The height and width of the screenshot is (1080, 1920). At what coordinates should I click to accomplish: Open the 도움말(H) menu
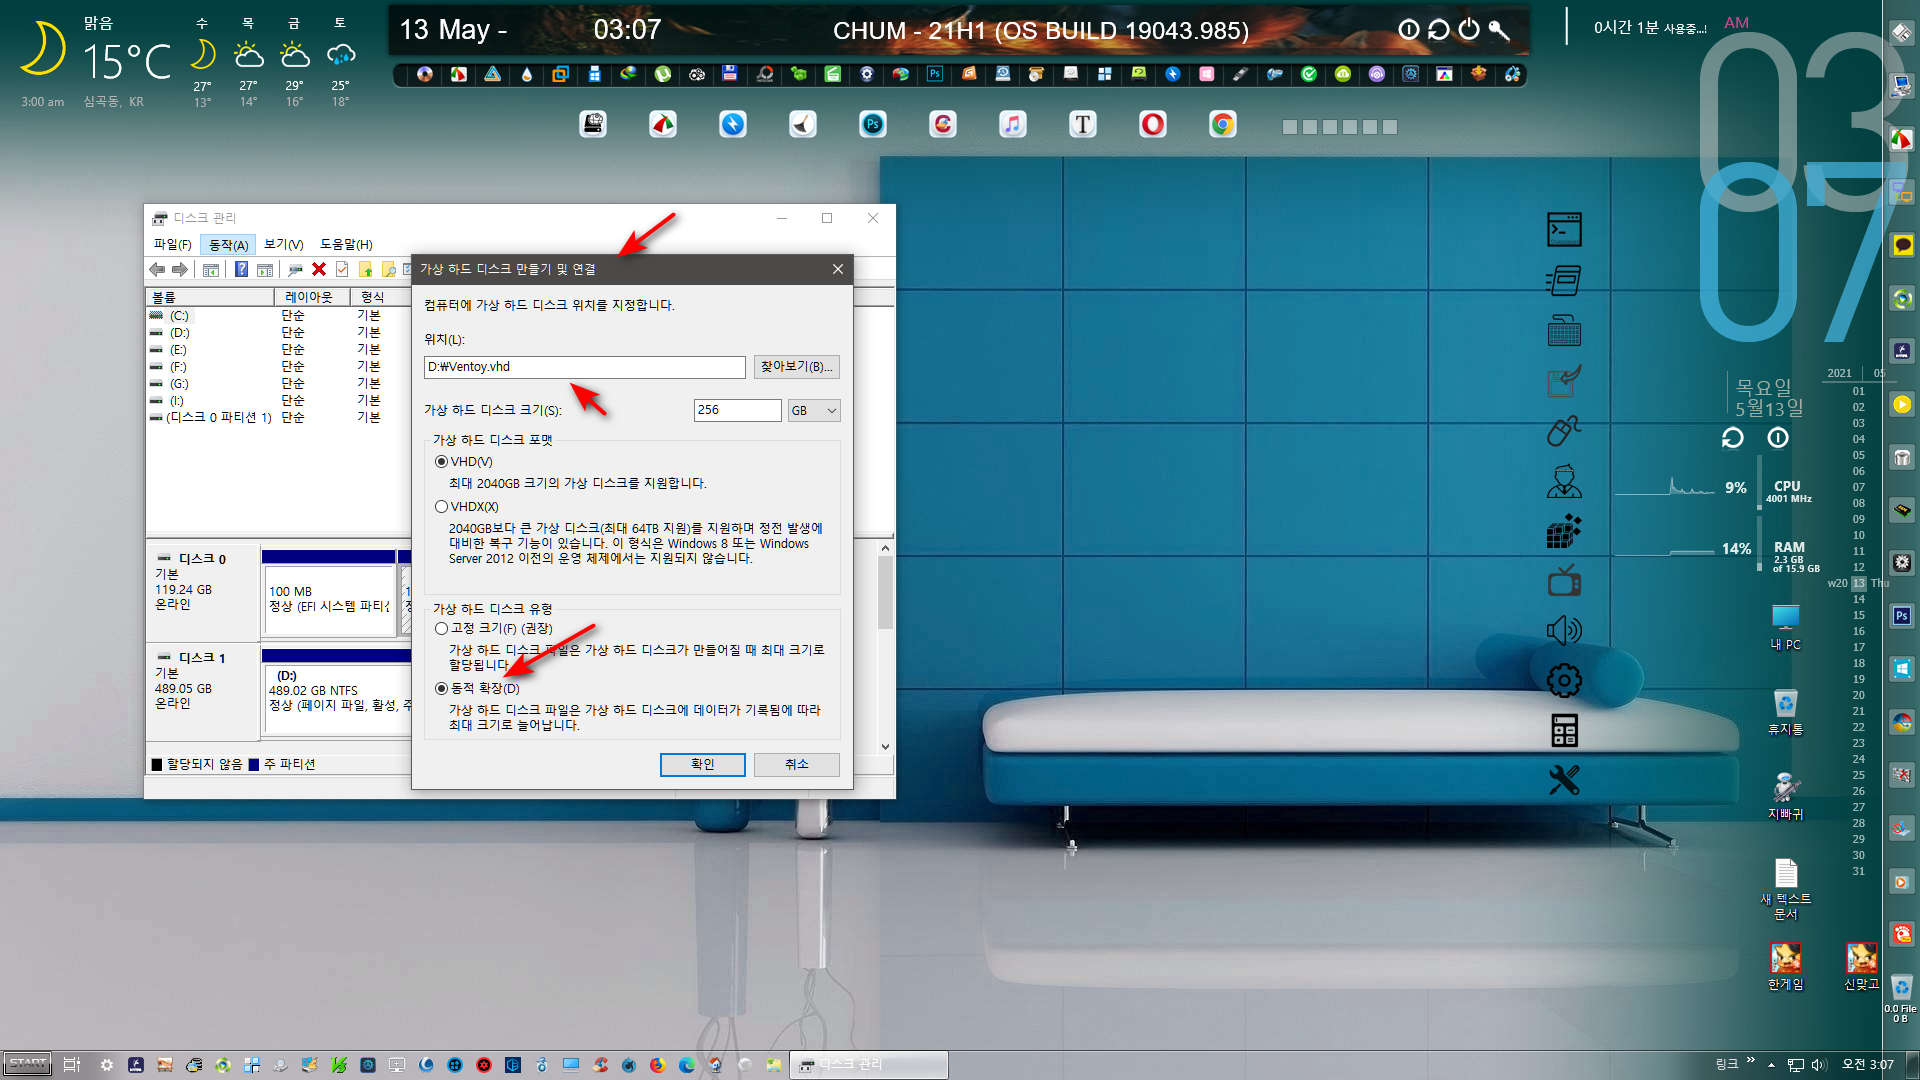346,244
